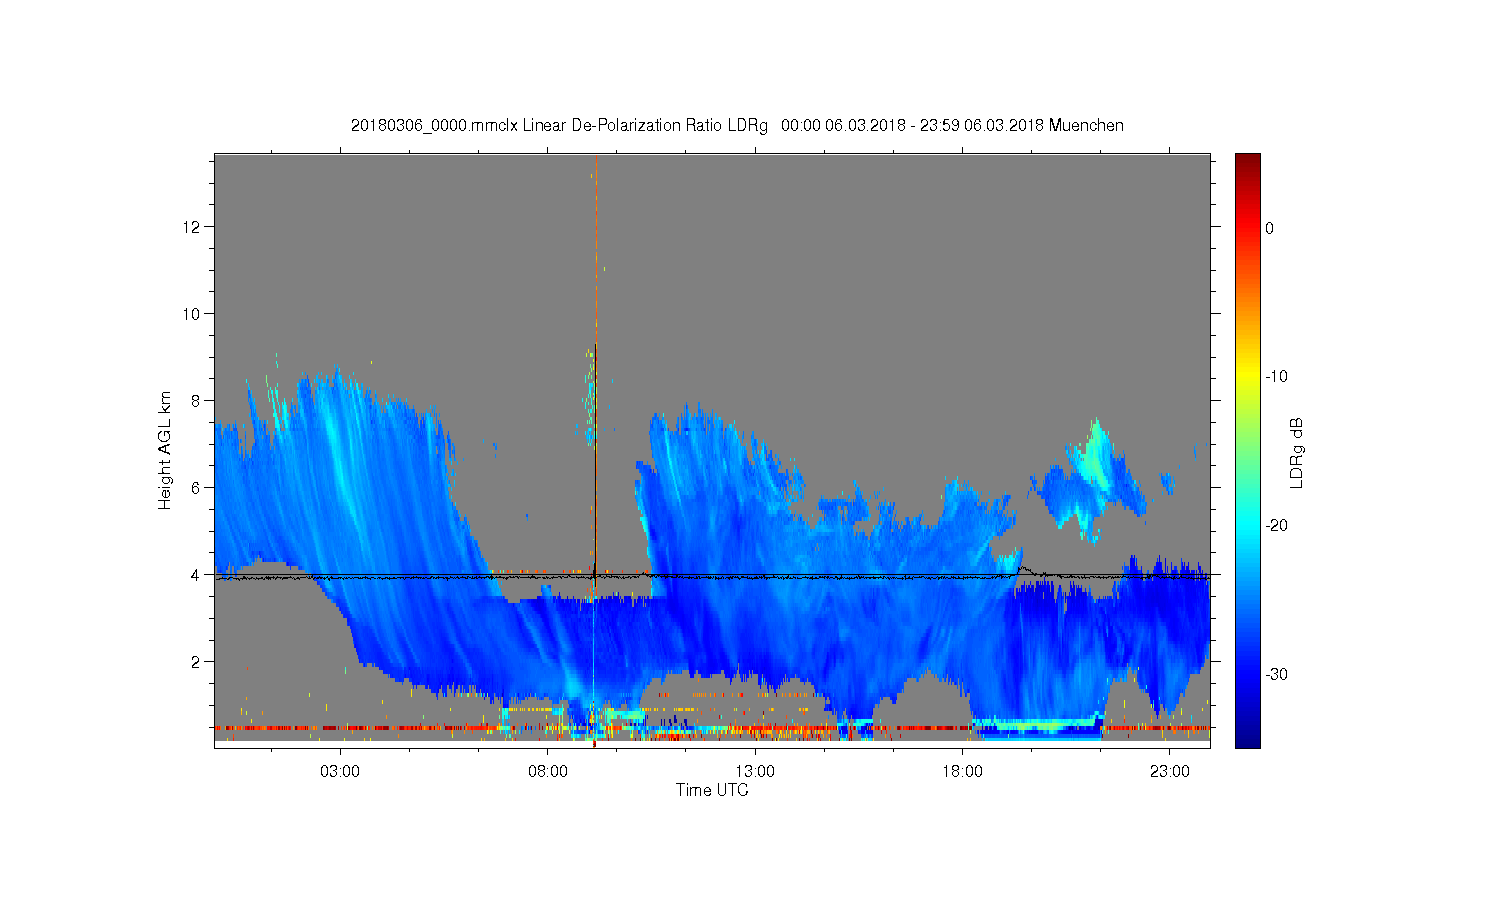The image size is (1500, 900).
Task: Click the height tick label 8
Action: pos(197,401)
